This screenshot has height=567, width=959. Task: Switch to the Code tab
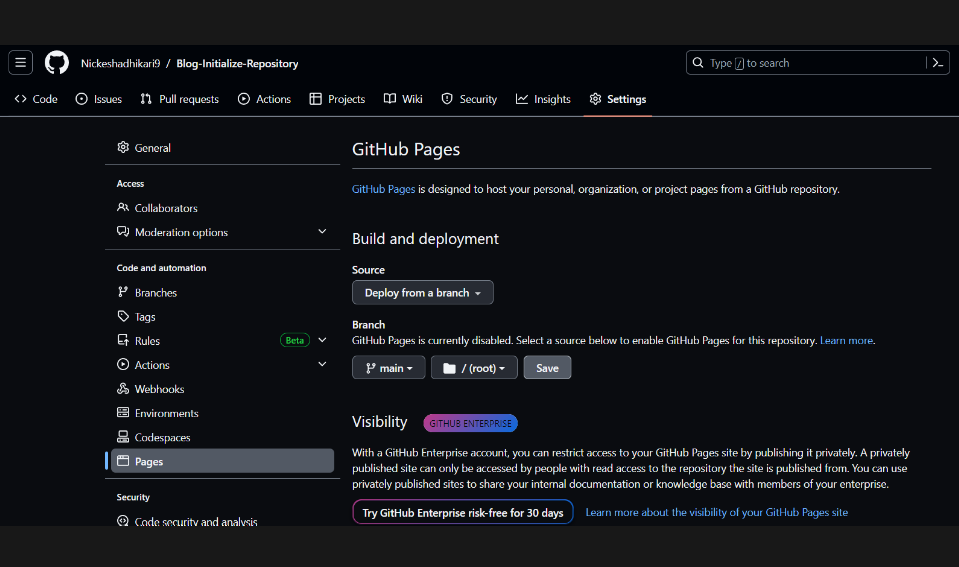[x=36, y=99]
